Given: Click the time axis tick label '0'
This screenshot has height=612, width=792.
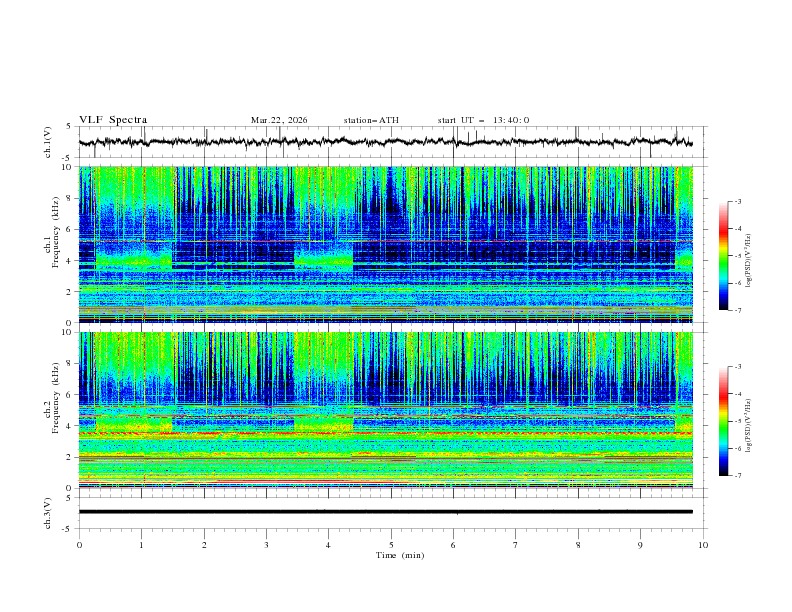Looking at the screenshot, I should click(x=79, y=545).
